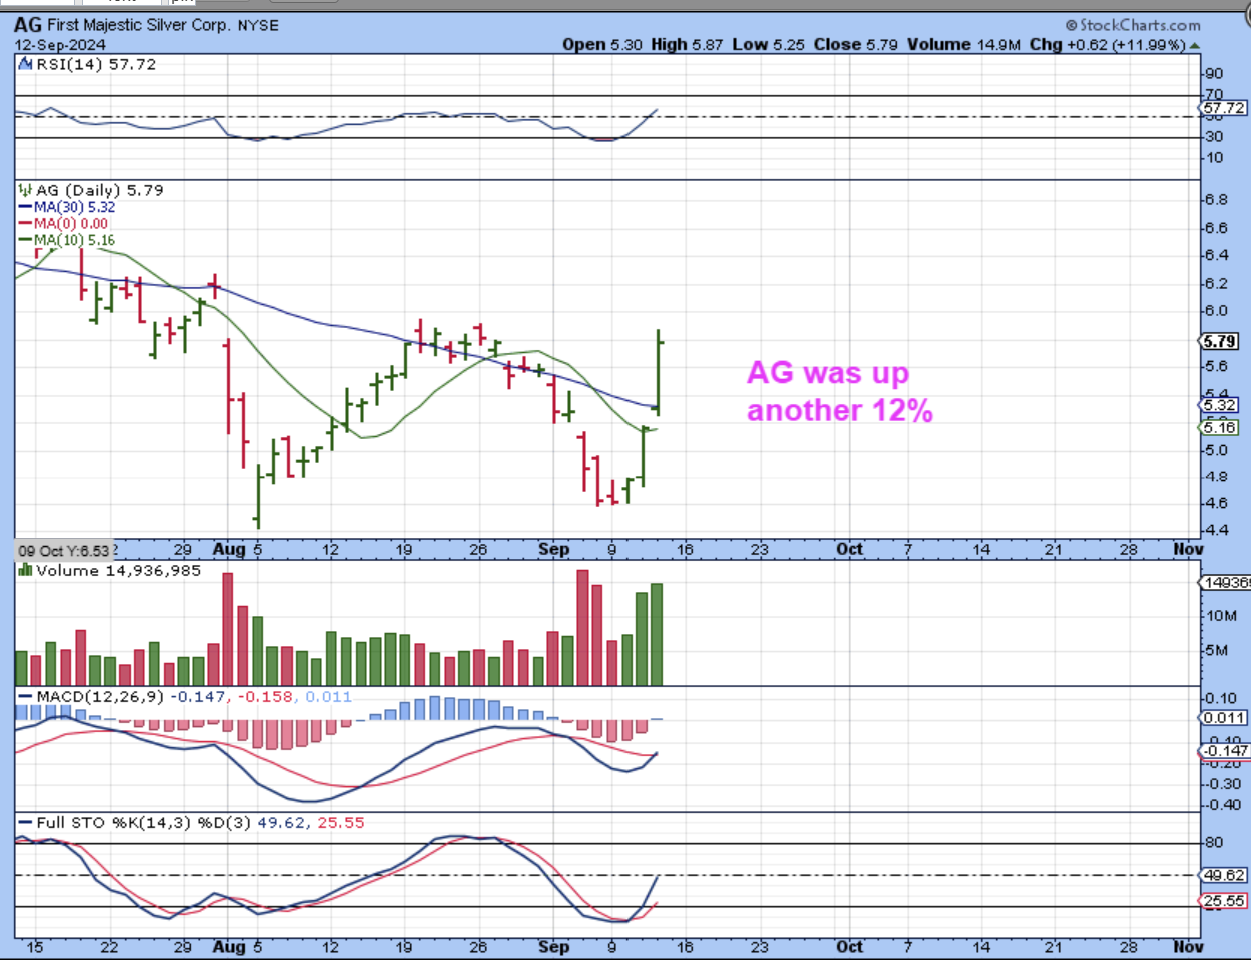This screenshot has height=960, width=1251.
Task: Click the AG (Daily) price bar icon
Action: tap(25, 190)
